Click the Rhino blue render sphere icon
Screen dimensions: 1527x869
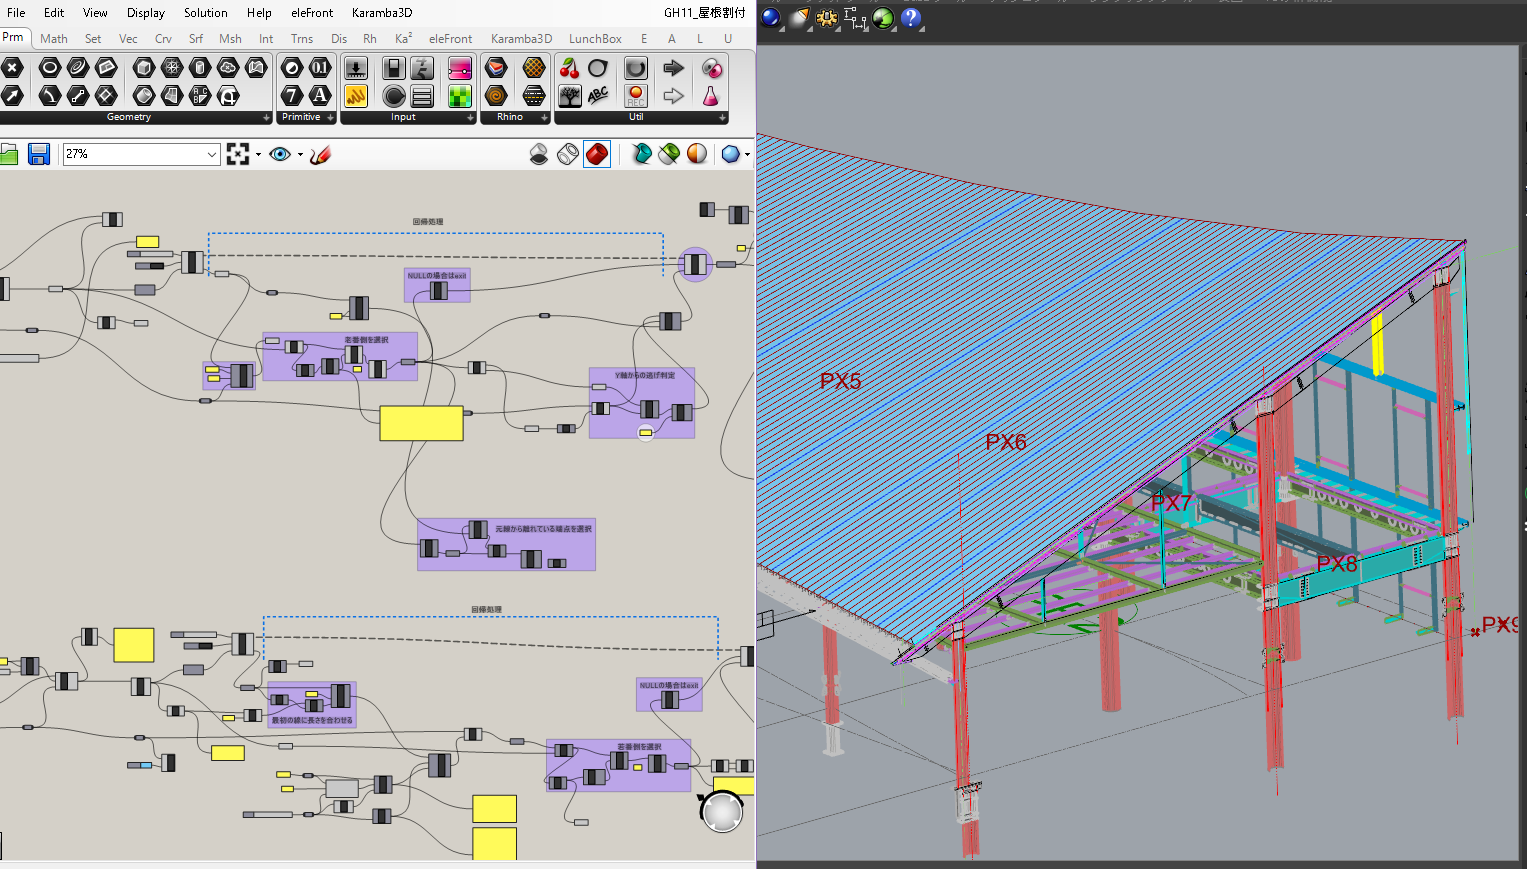tap(771, 18)
